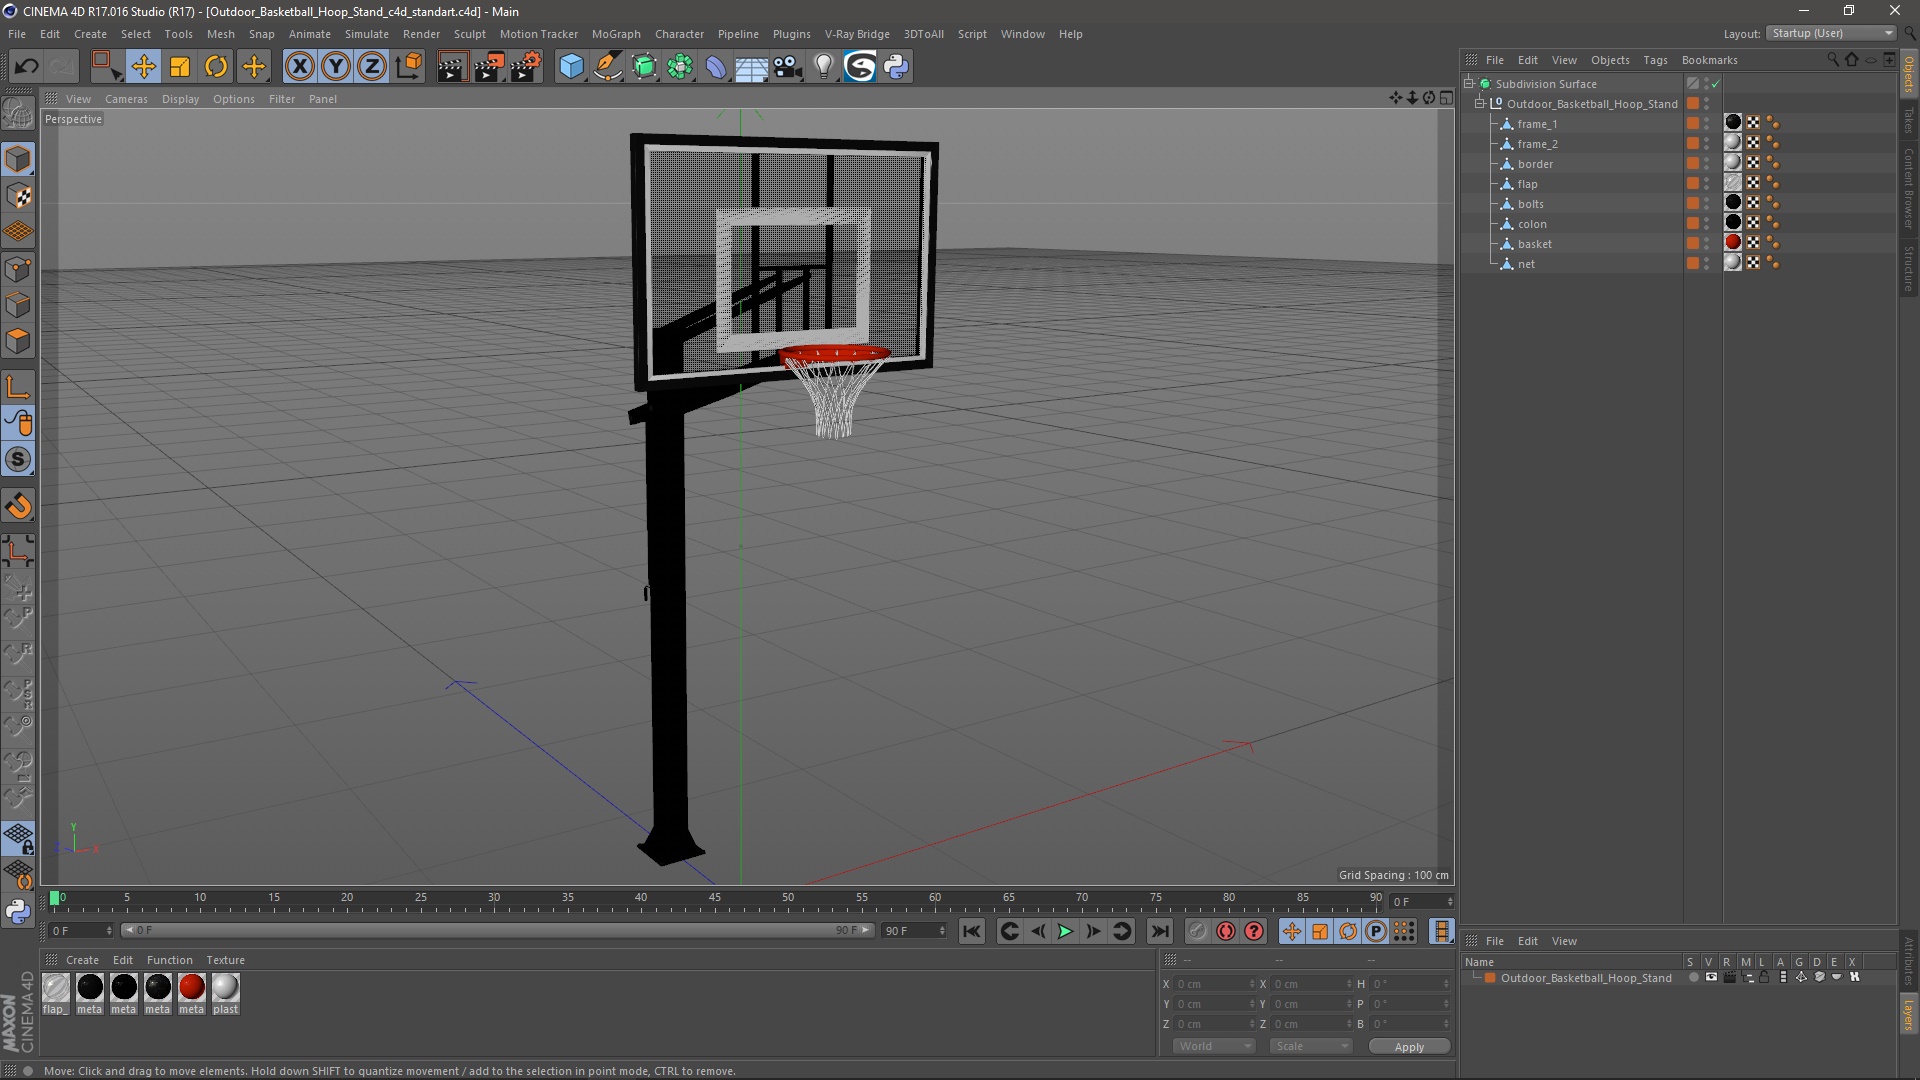Open the V-Ray Bridge menu
Image resolution: width=1920 pixels, height=1080 pixels.
(x=857, y=34)
